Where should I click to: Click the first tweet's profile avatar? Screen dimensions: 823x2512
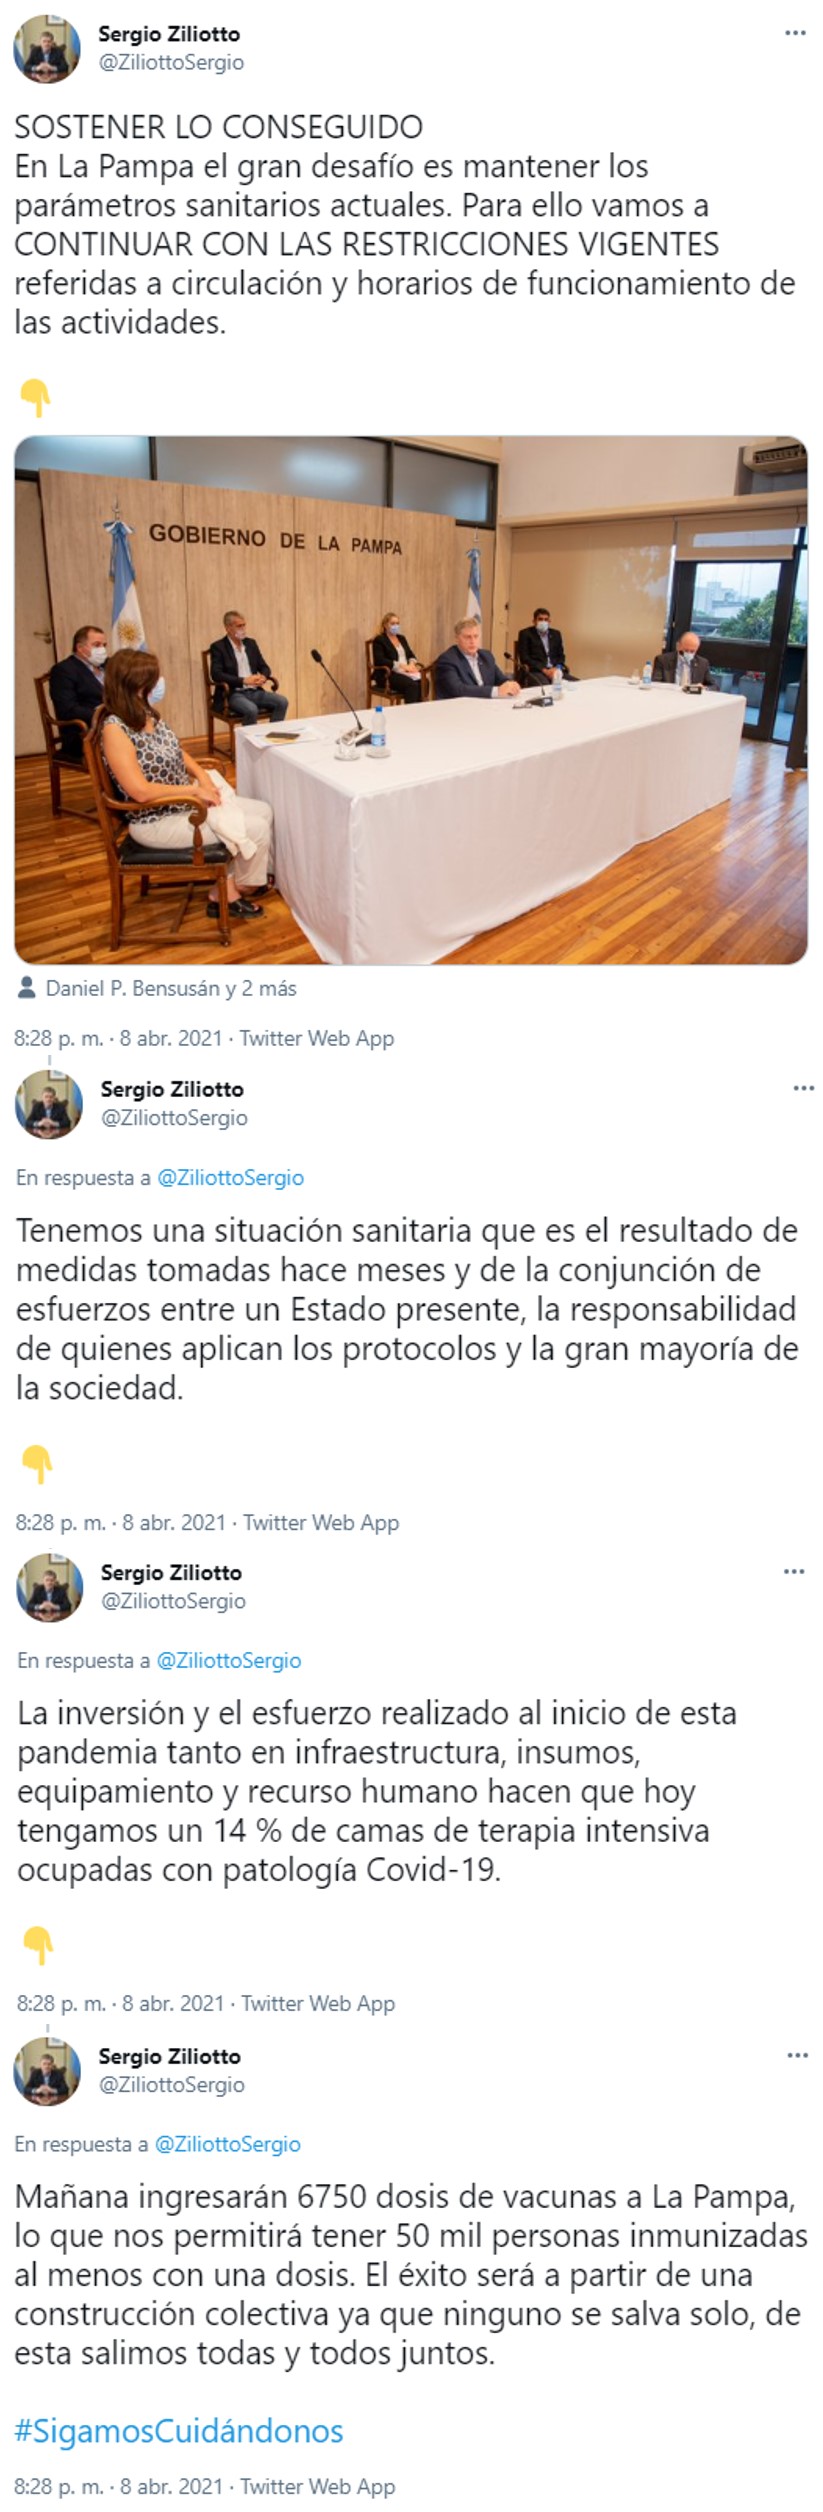tap(46, 48)
